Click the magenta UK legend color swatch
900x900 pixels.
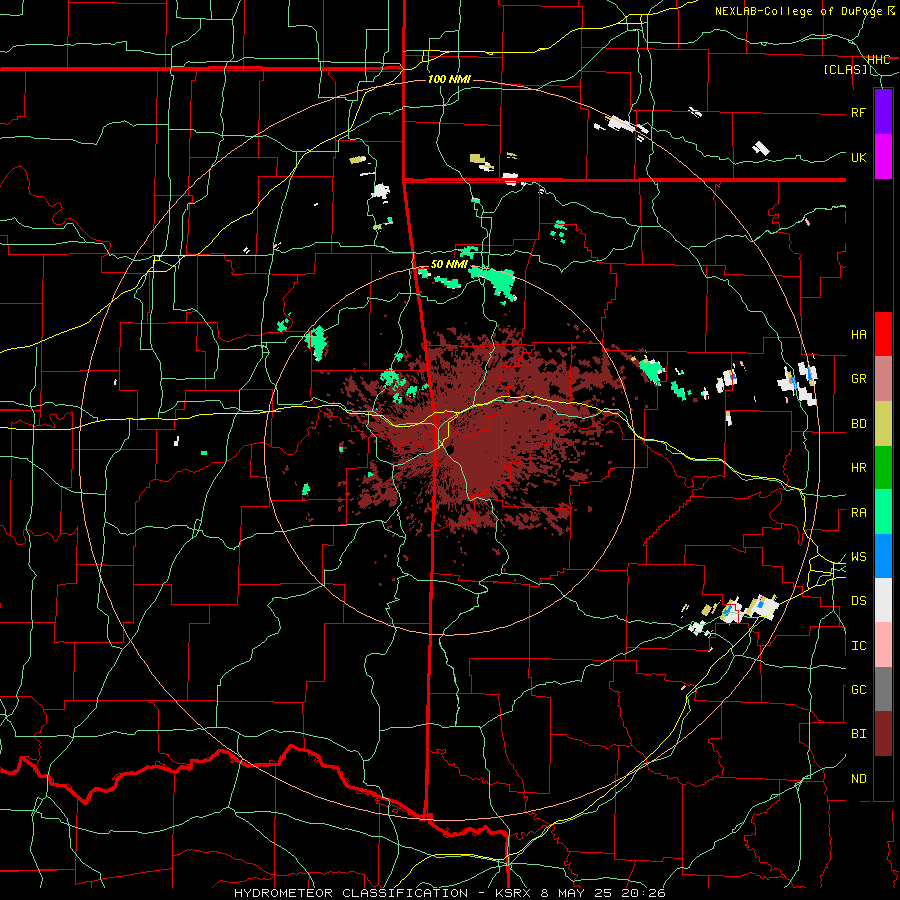[883, 157]
